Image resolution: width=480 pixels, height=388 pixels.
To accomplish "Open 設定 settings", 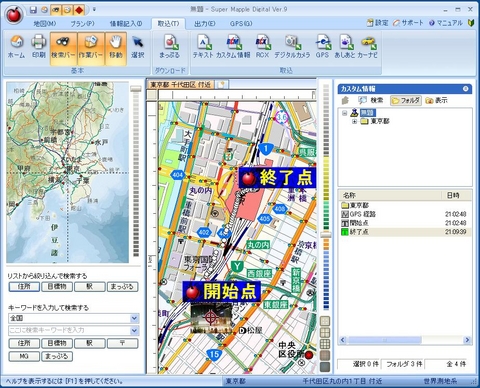I will point(378,23).
